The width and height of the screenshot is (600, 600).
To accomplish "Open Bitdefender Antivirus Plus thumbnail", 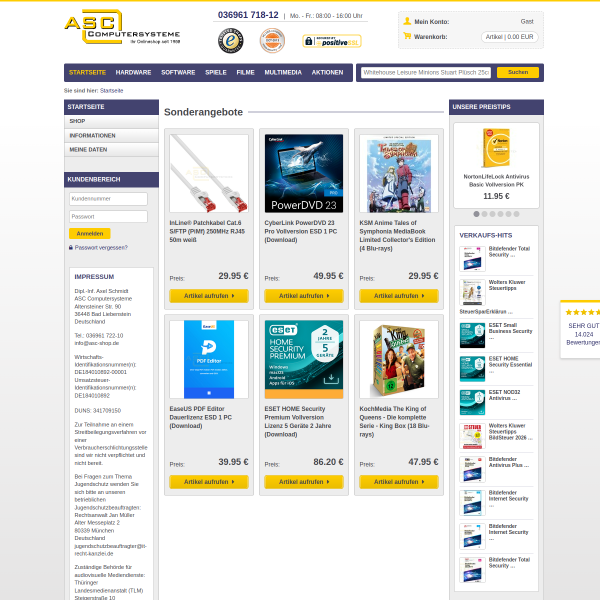I will (472, 470).
